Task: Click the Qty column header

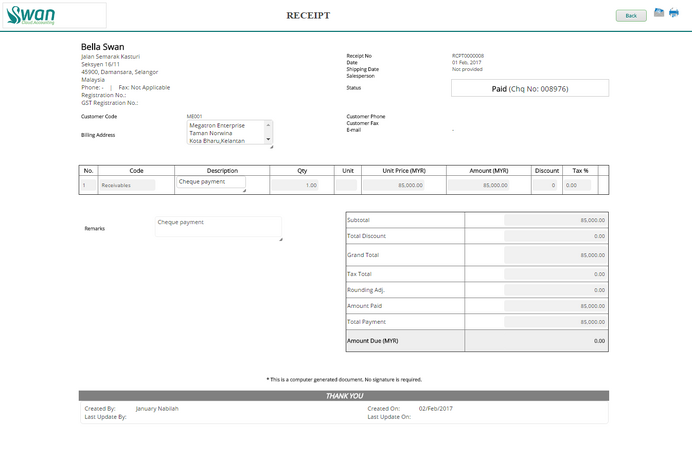Action: [302, 170]
